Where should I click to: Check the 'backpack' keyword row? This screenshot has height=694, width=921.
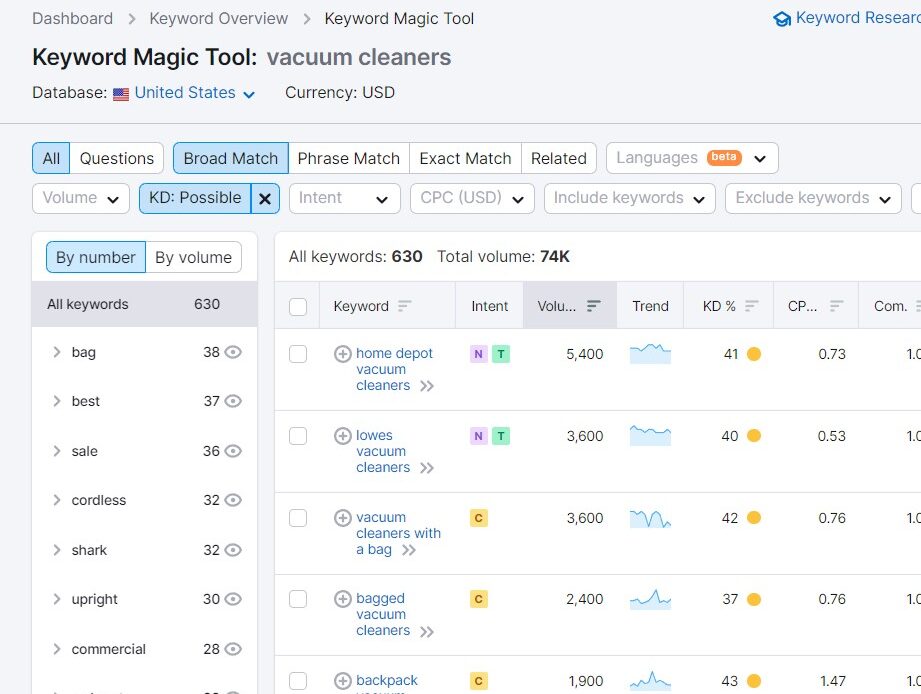(298, 680)
